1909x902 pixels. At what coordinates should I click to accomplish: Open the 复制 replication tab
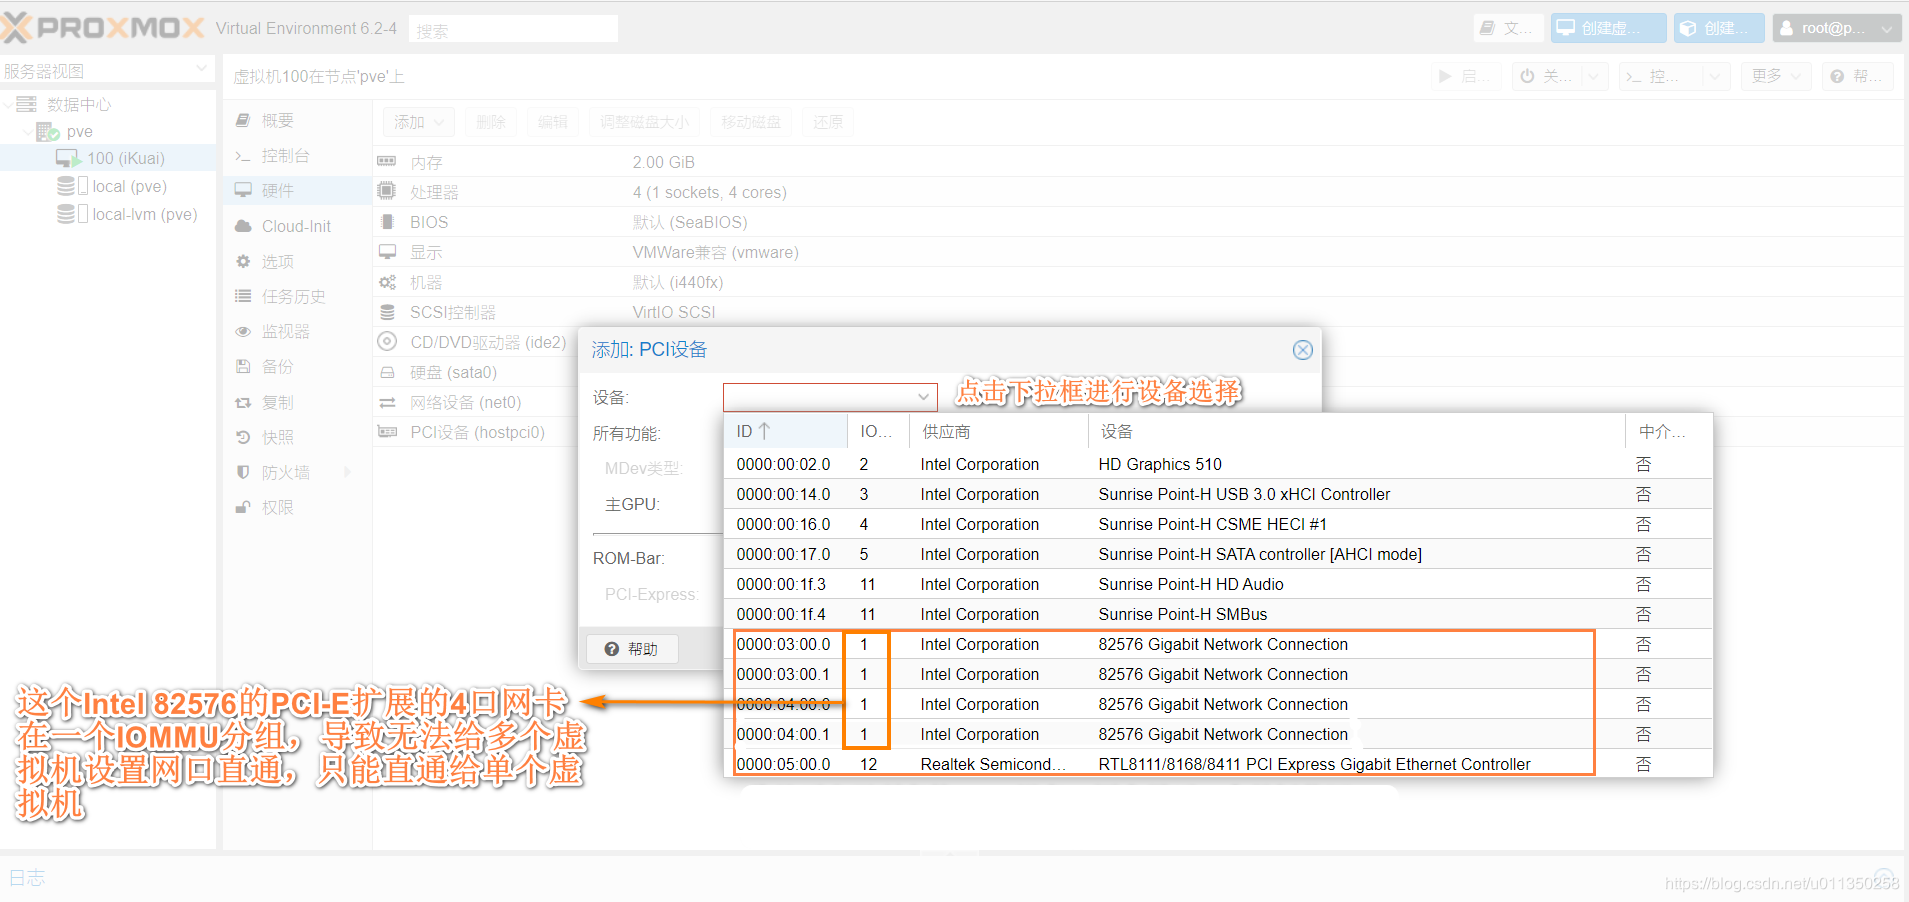(x=296, y=402)
